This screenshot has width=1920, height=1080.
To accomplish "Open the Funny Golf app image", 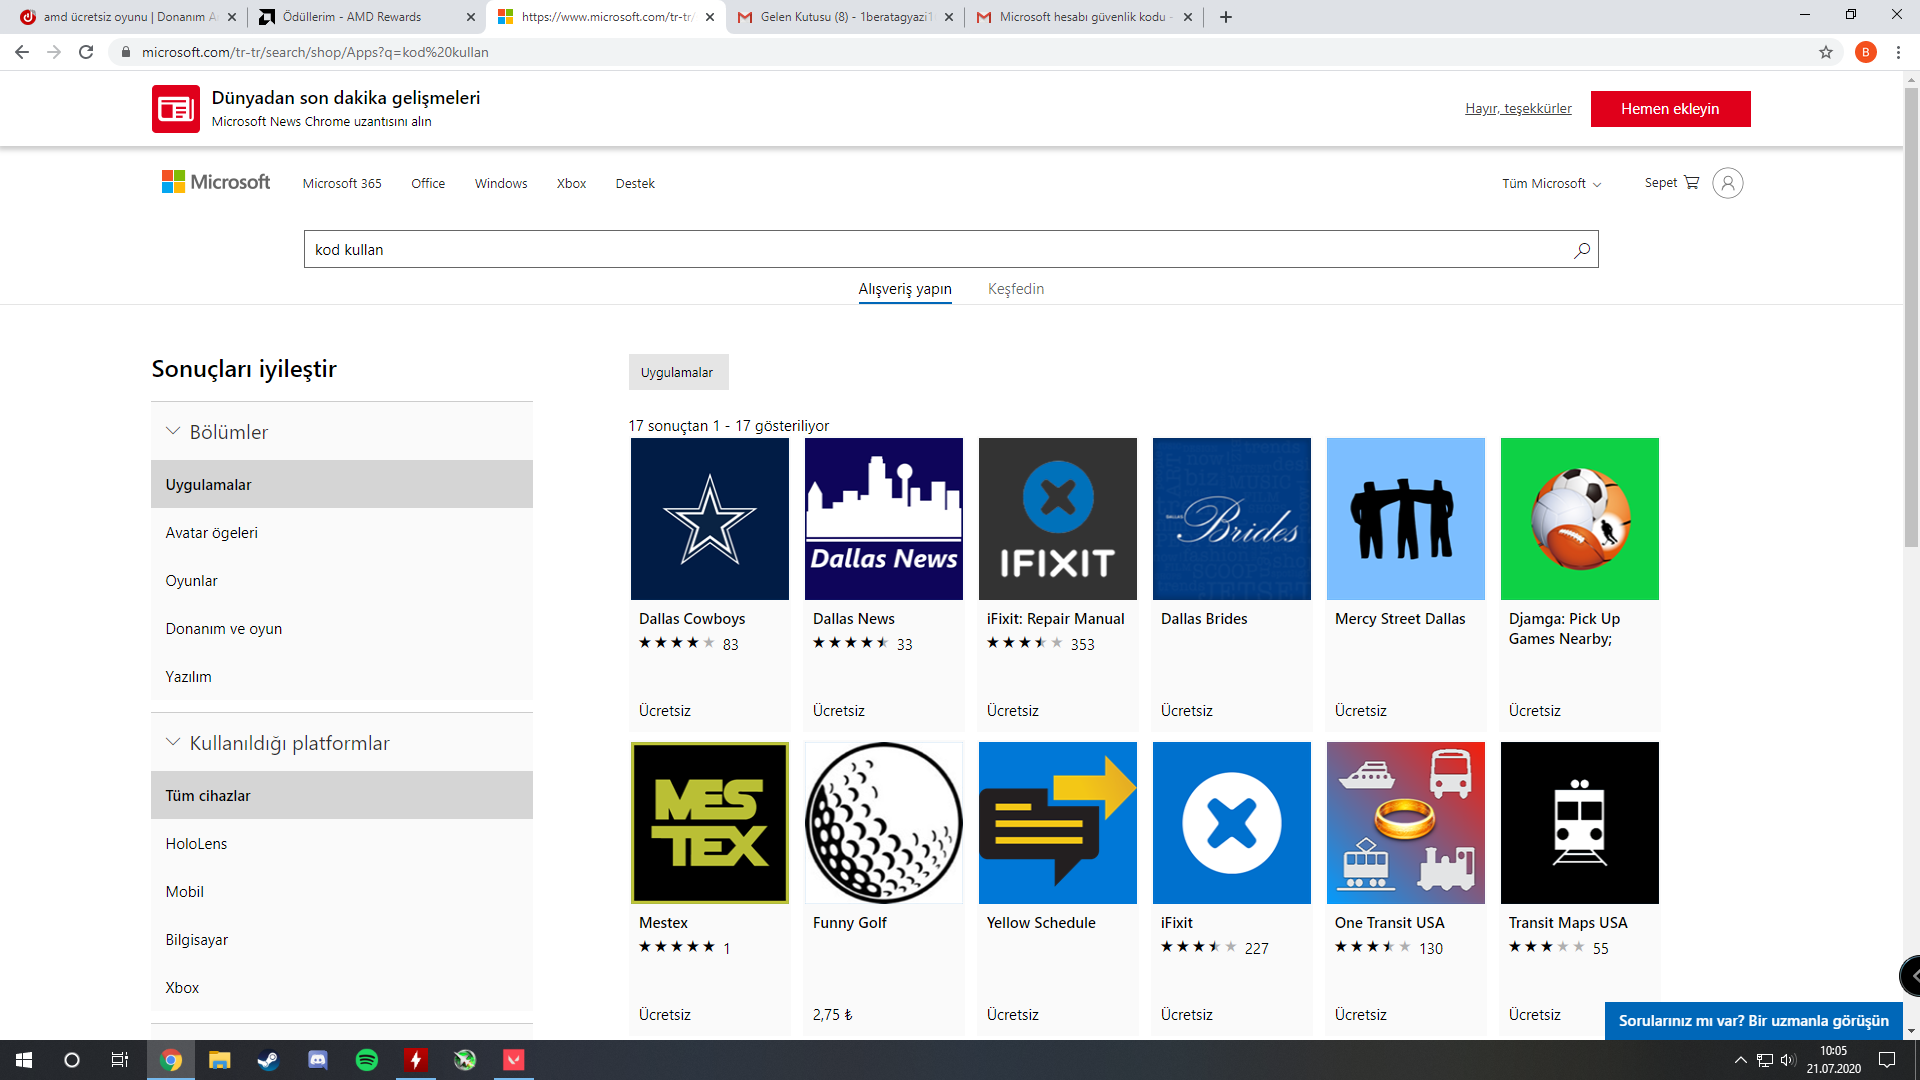I will tap(883, 823).
